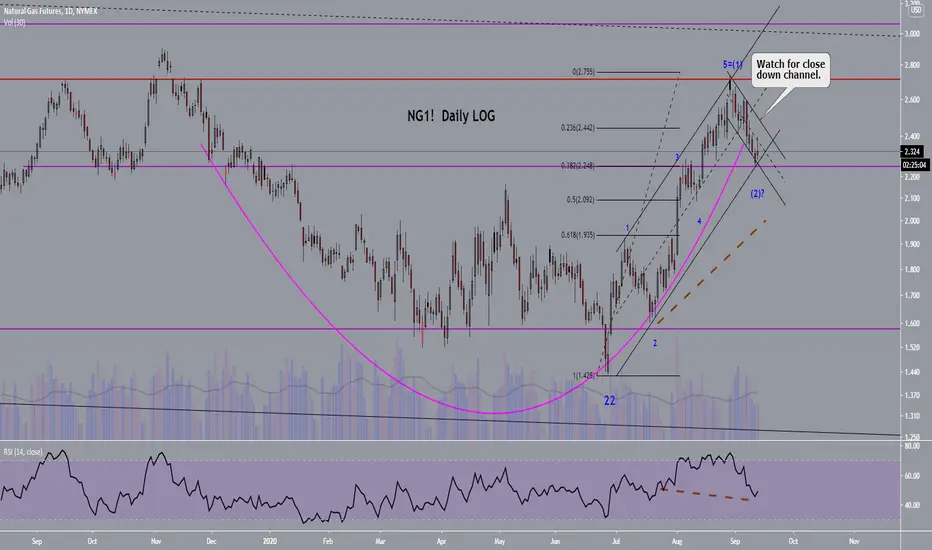932x550 pixels.
Task: Click the 2.100 price axis value
Action: 912,198
